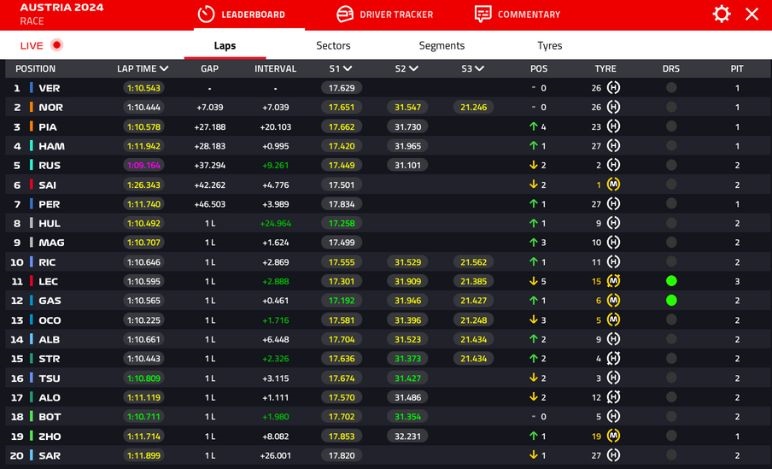Click the green up arrow for PIA
The width and height of the screenshot is (772, 469).
(534, 127)
